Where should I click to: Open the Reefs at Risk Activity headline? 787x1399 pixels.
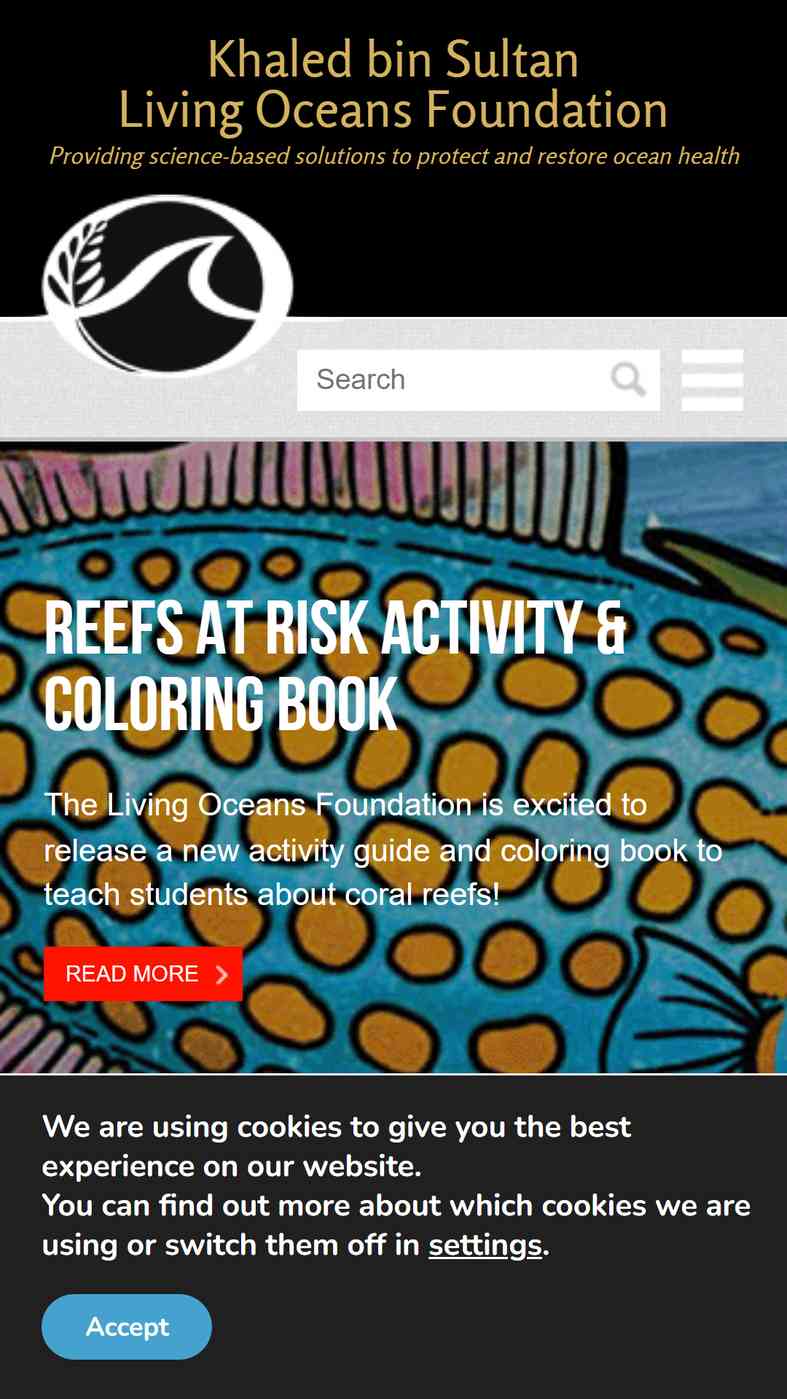(335, 630)
